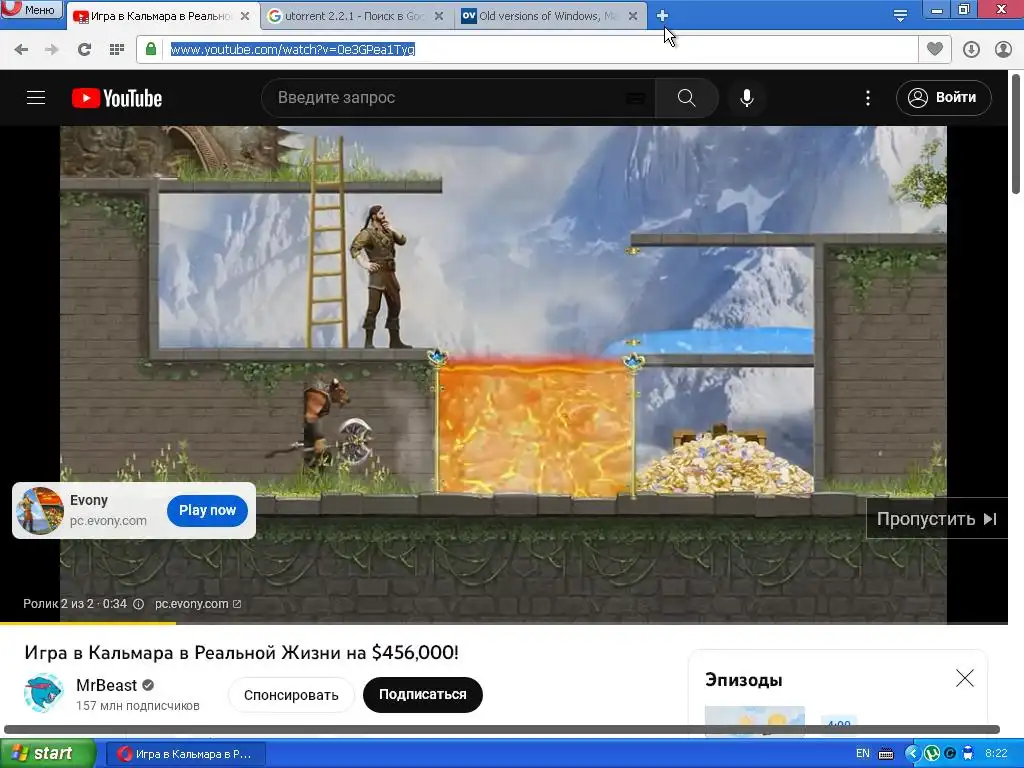This screenshot has height=768, width=1024.
Task: Open the MrBeast channel avatar
Action: (44, 693)
